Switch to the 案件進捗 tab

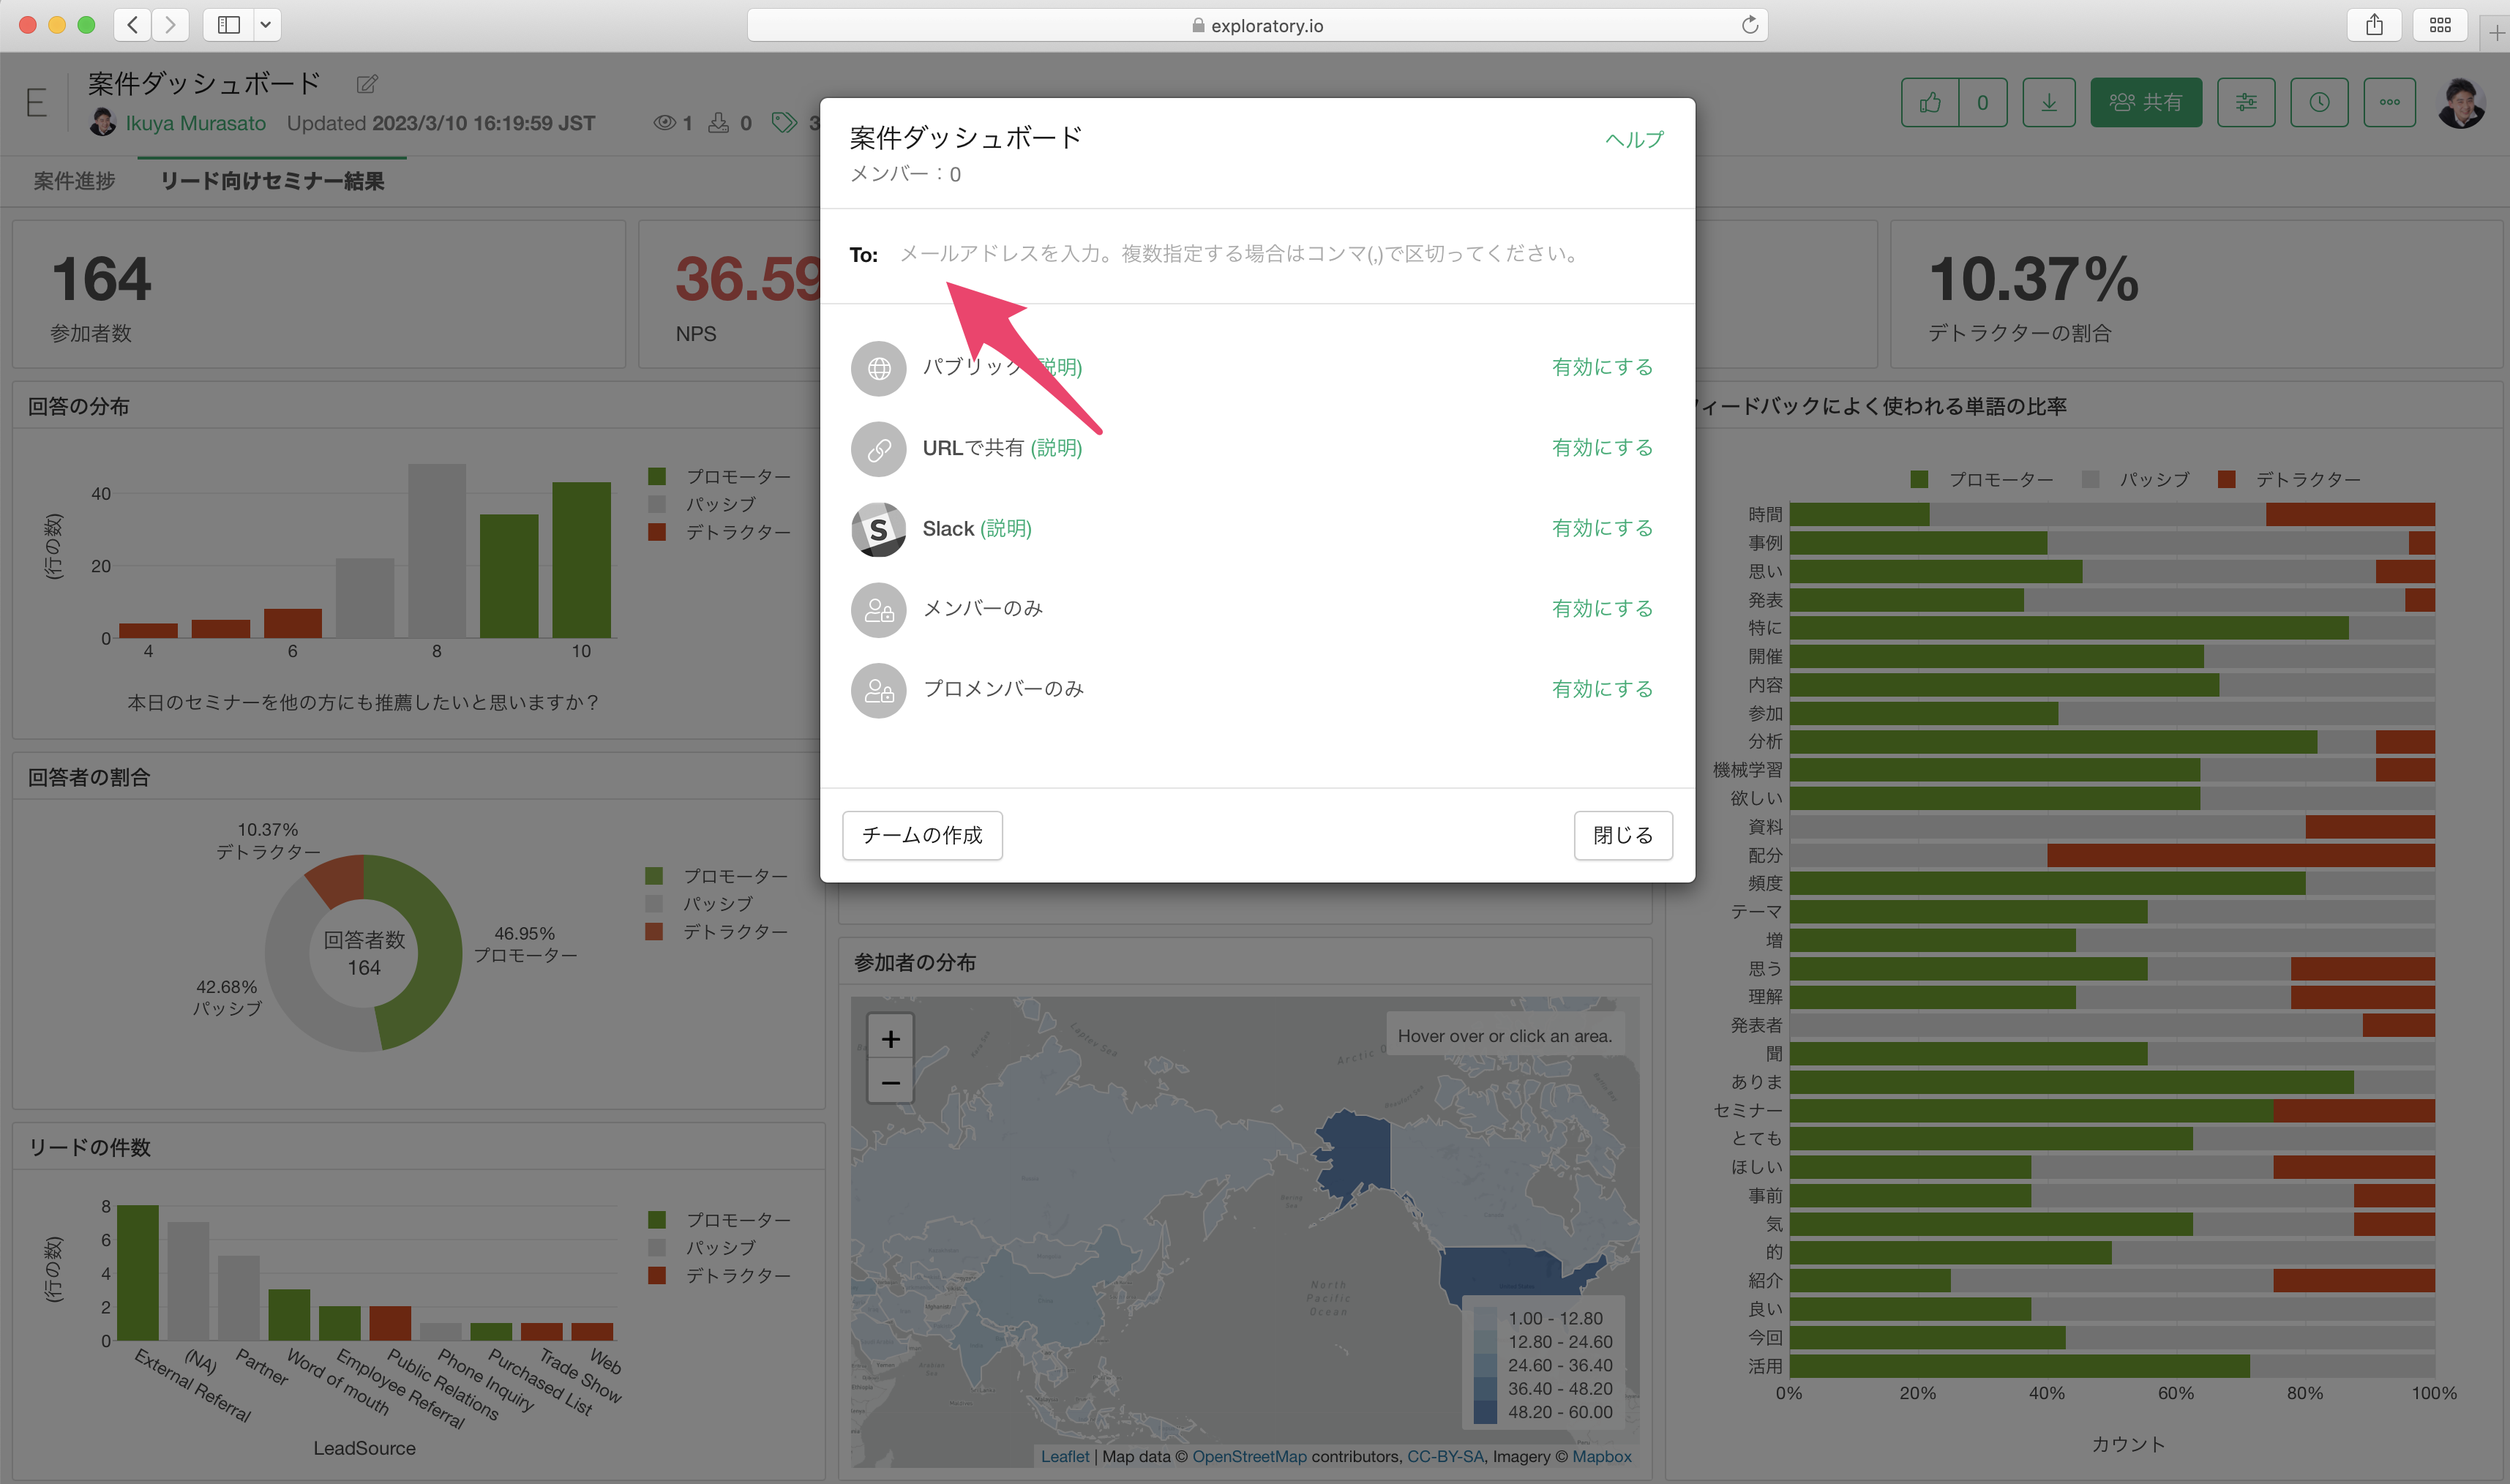click(x=74, y=181)
